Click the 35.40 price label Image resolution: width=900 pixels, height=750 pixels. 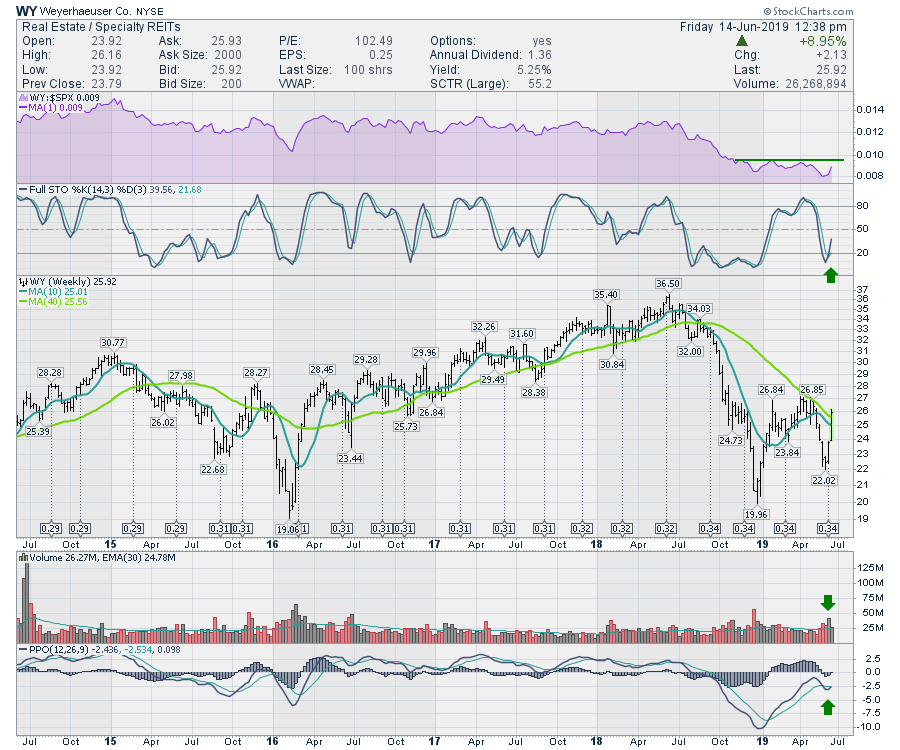pyautogui.click(x=606, y=294)
